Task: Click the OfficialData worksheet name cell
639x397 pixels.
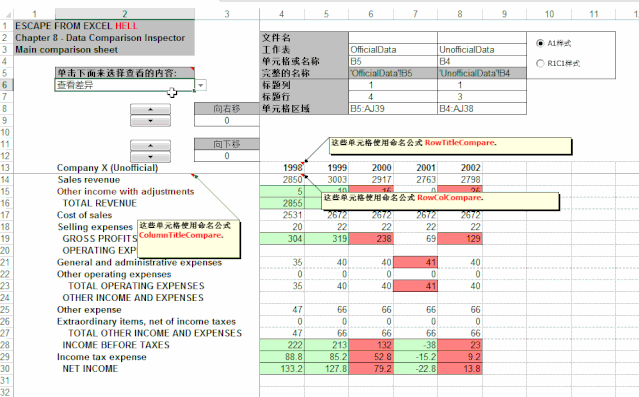Action: coord(393,50)
